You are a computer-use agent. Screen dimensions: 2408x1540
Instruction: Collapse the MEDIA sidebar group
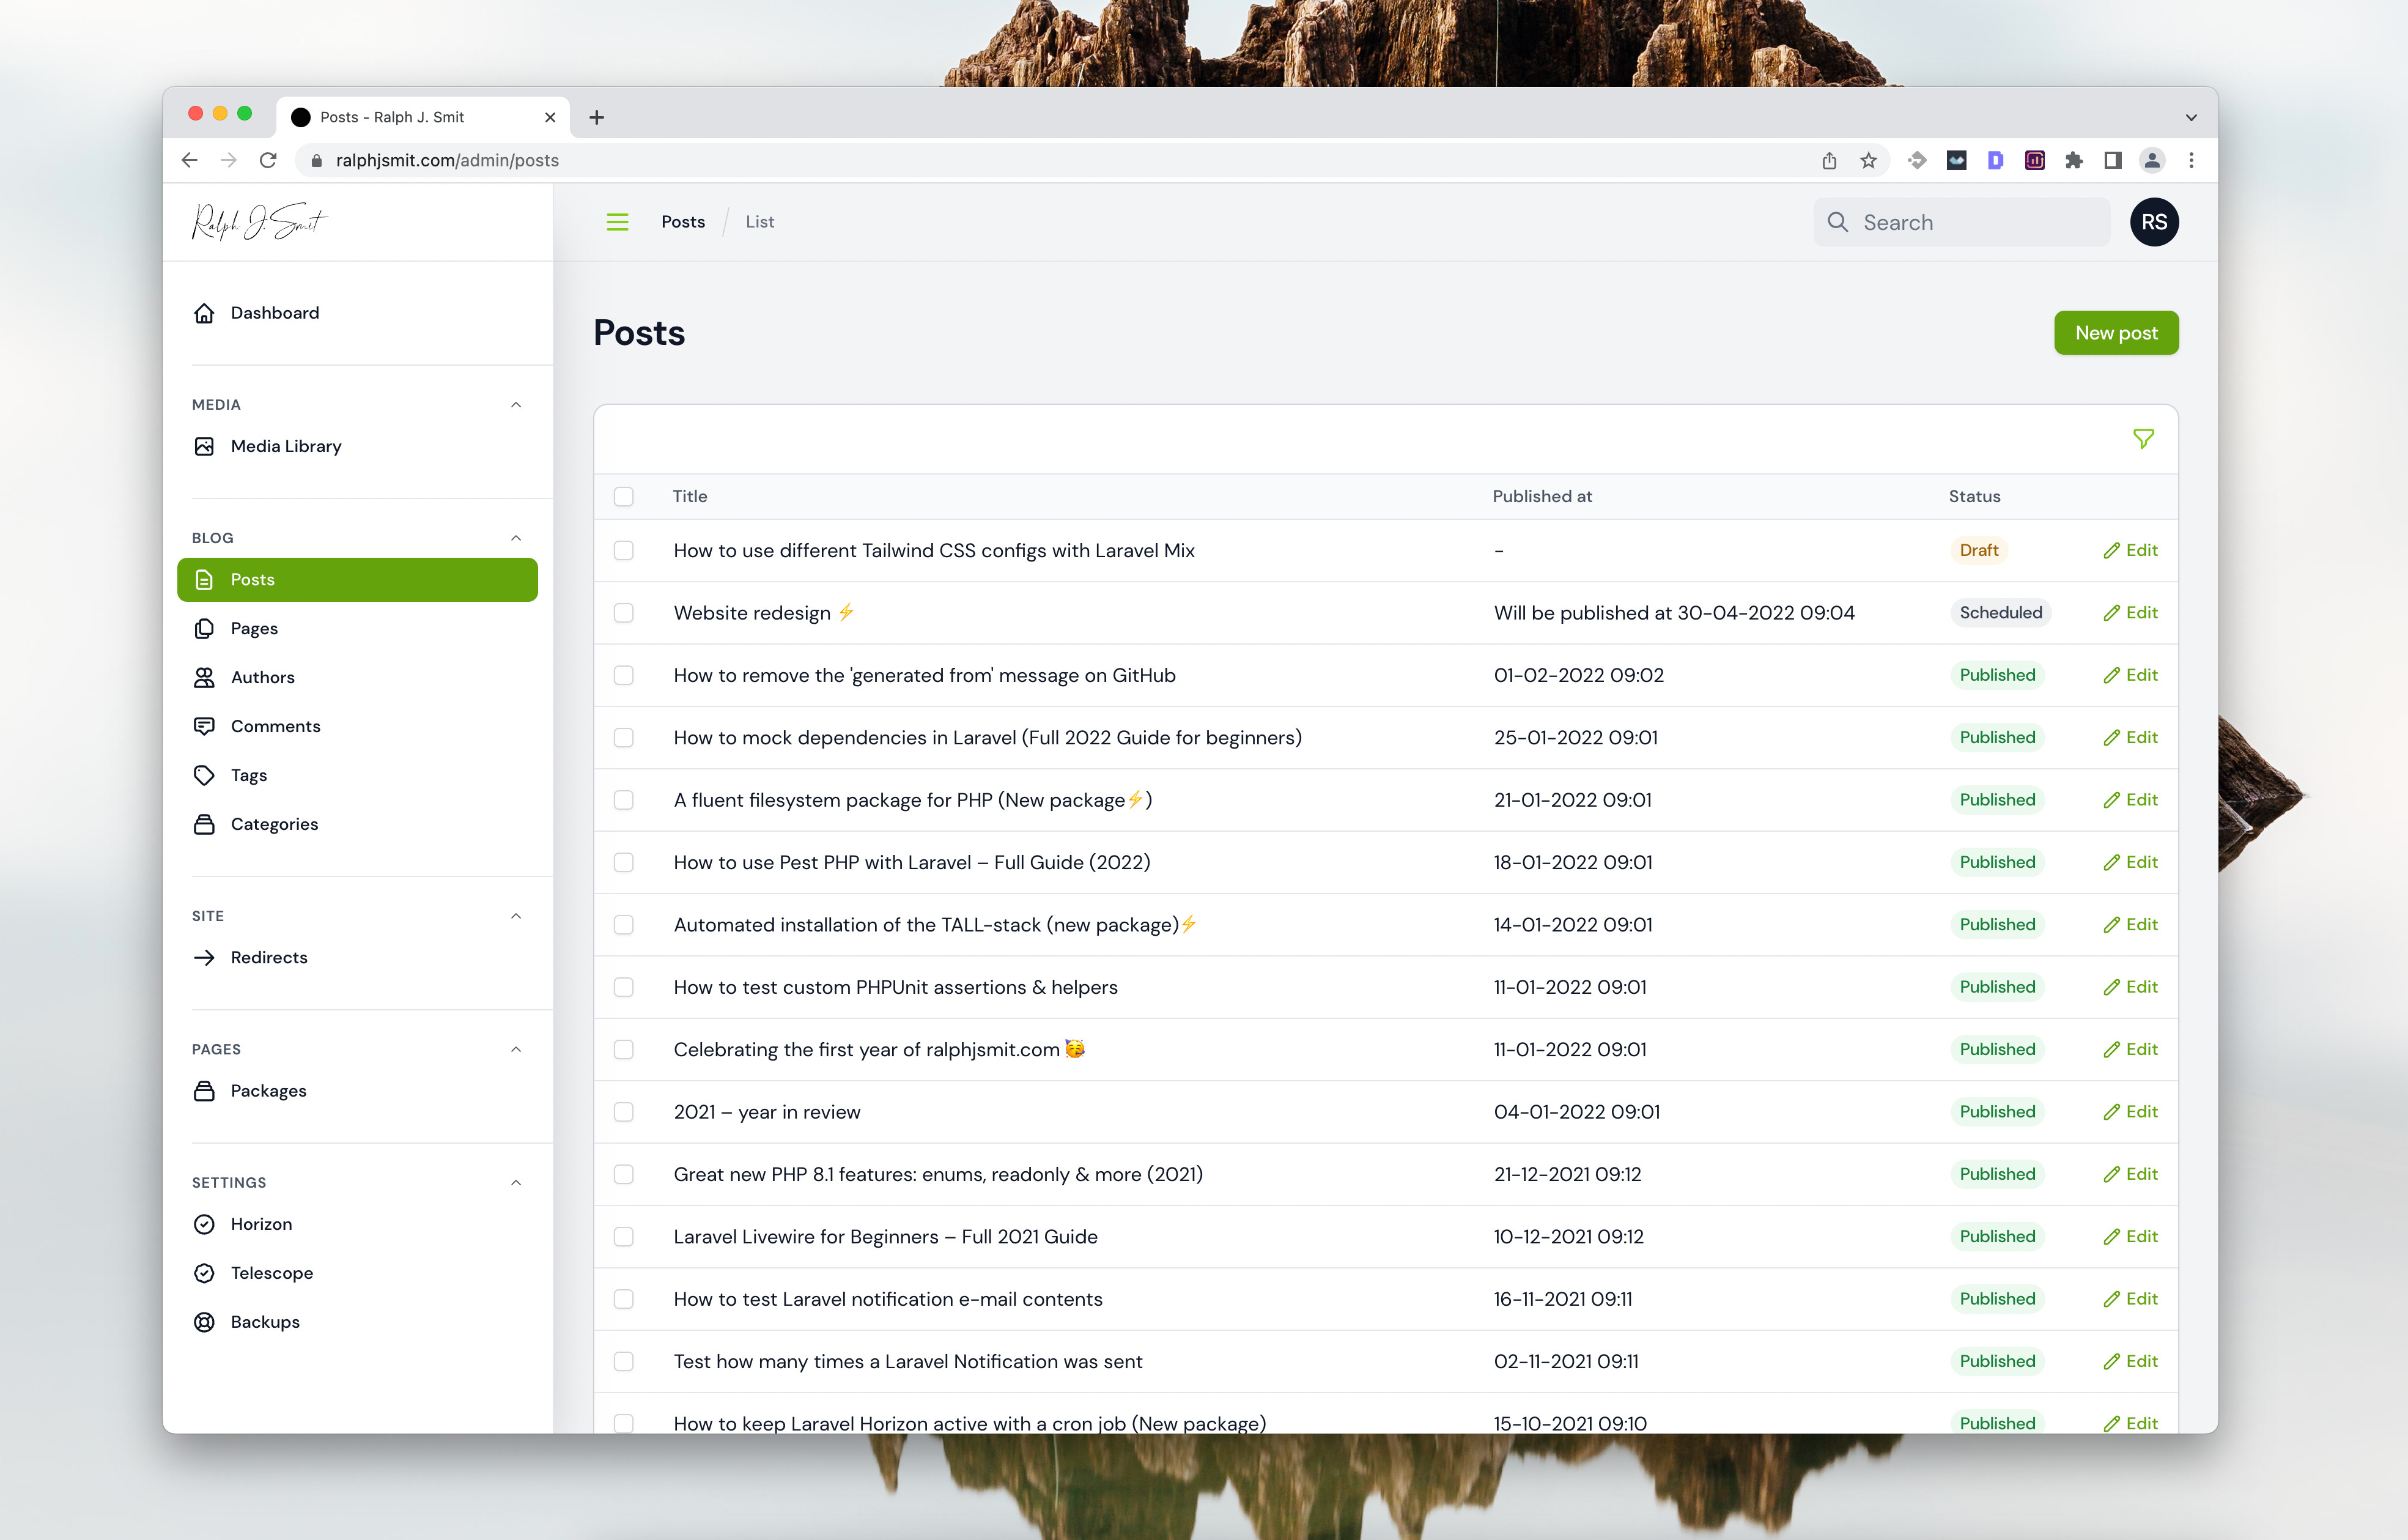pyautogui.click(x=516, y=405)
